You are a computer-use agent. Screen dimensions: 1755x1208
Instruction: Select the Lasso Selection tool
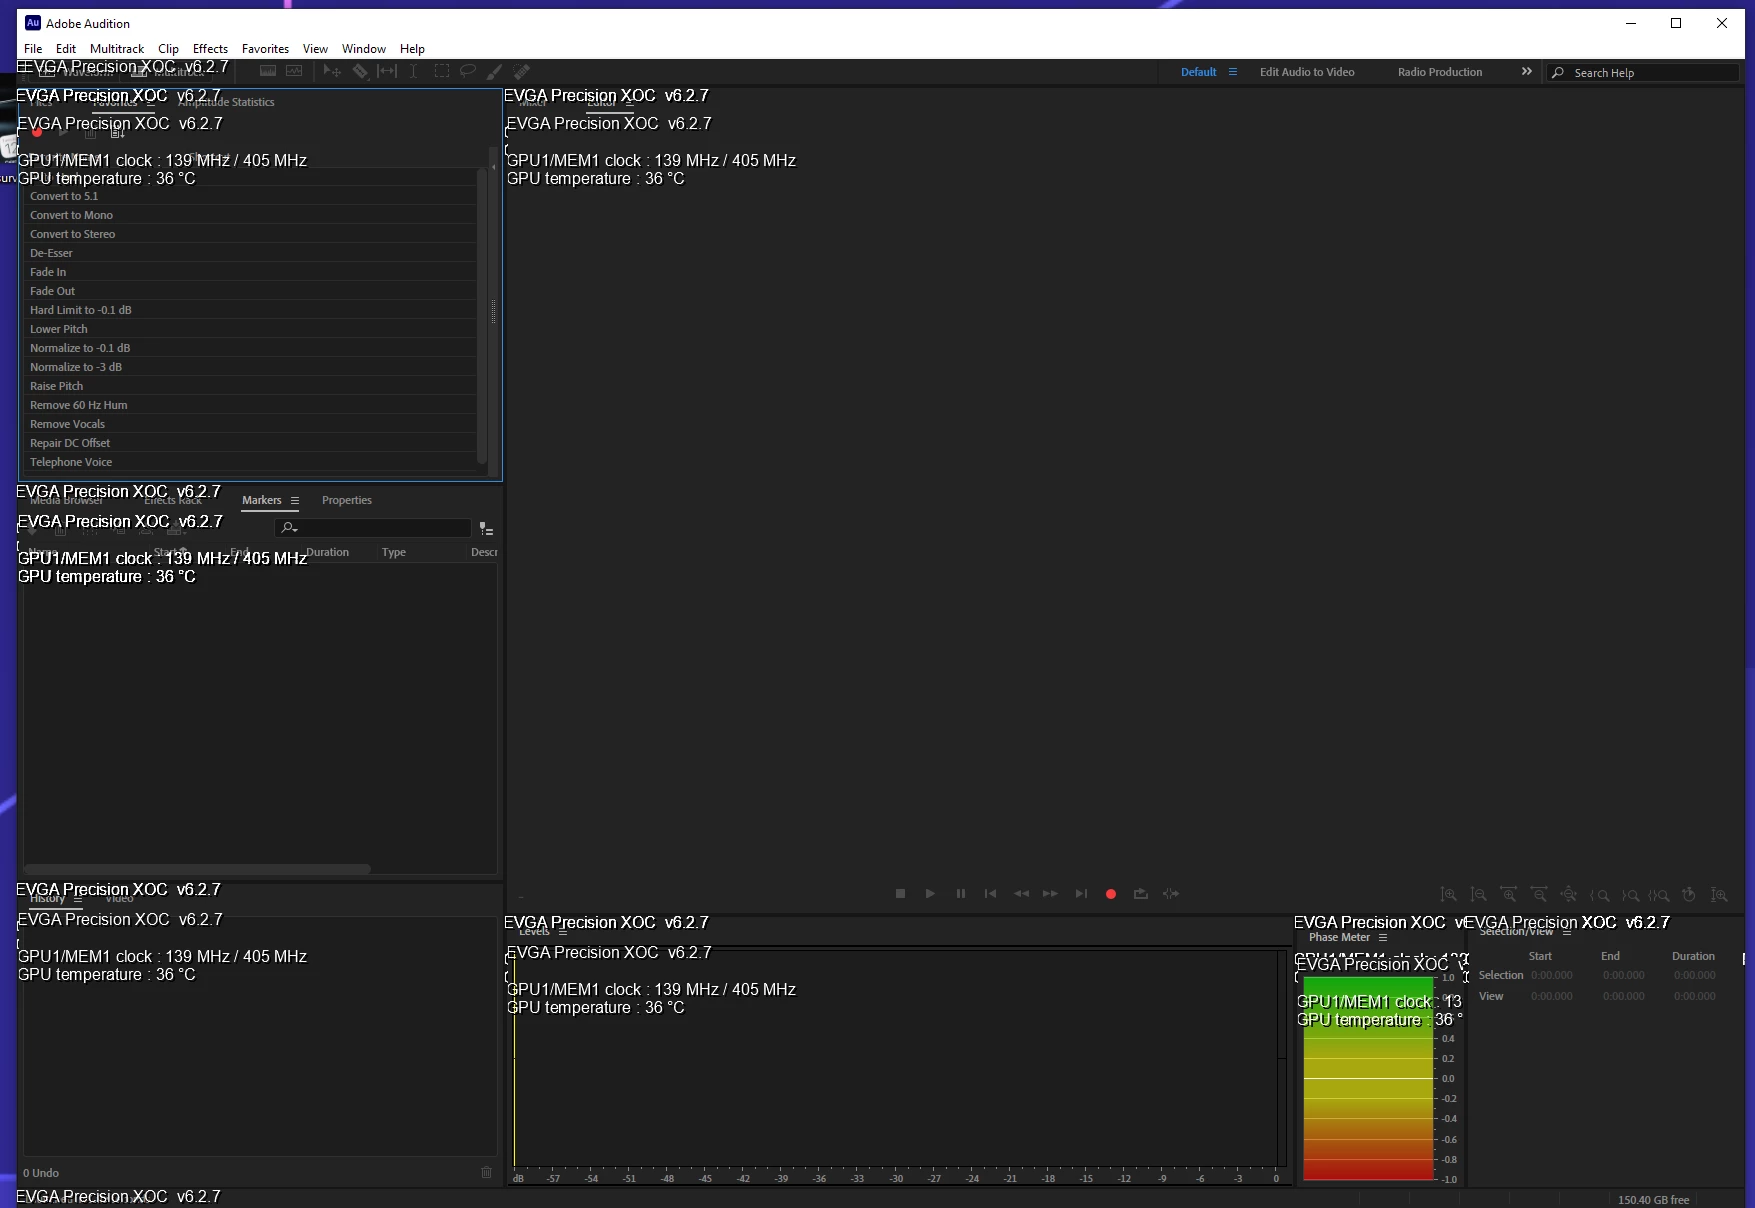(x=467, y=72)
